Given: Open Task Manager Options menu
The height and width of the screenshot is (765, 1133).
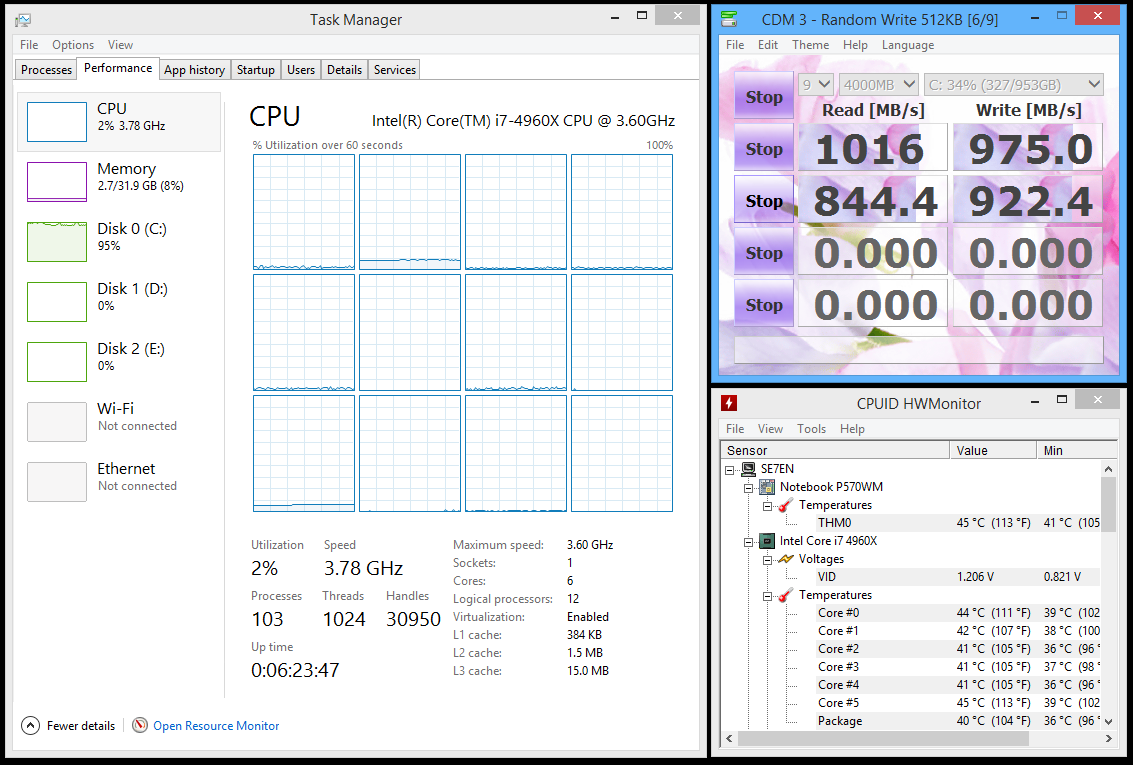Looking at the screenshot, I should [x=73, y=45].
